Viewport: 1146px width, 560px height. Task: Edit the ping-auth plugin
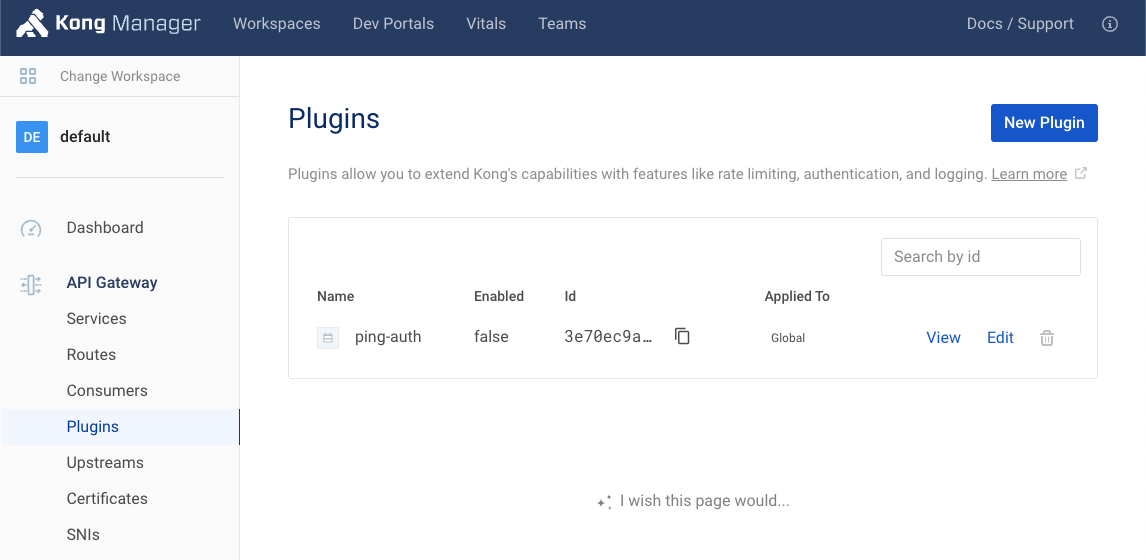(x=1000, y=338)
